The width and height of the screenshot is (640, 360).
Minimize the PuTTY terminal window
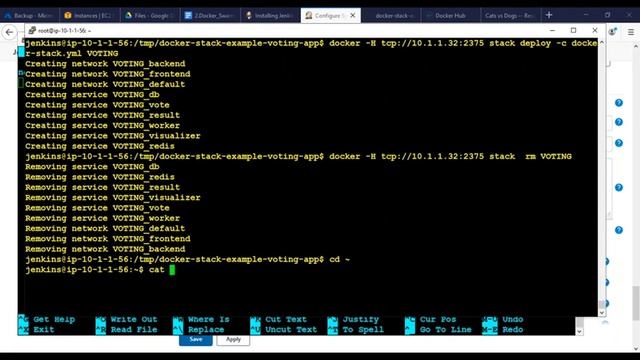(552, 30)
